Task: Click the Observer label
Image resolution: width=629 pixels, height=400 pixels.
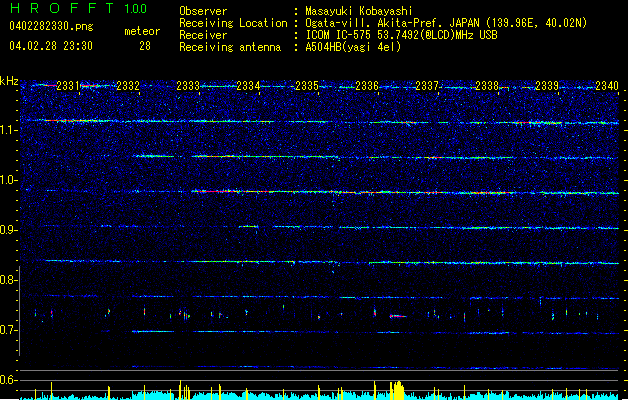Action: [203, 11]
